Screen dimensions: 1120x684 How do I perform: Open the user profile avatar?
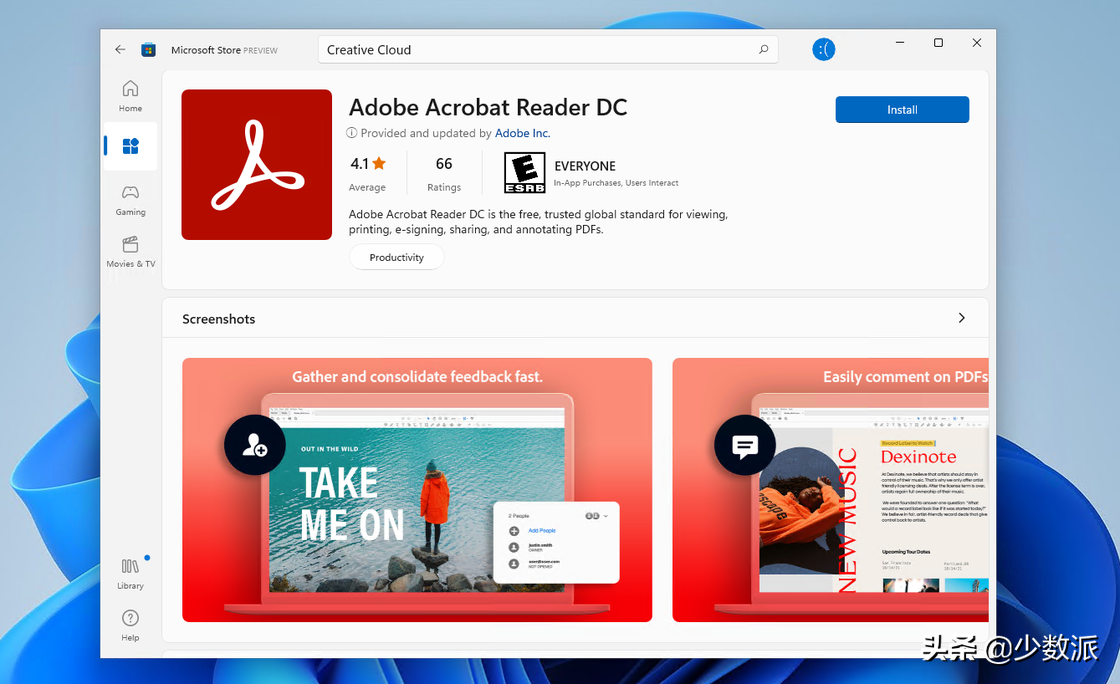tap(823, 49)
